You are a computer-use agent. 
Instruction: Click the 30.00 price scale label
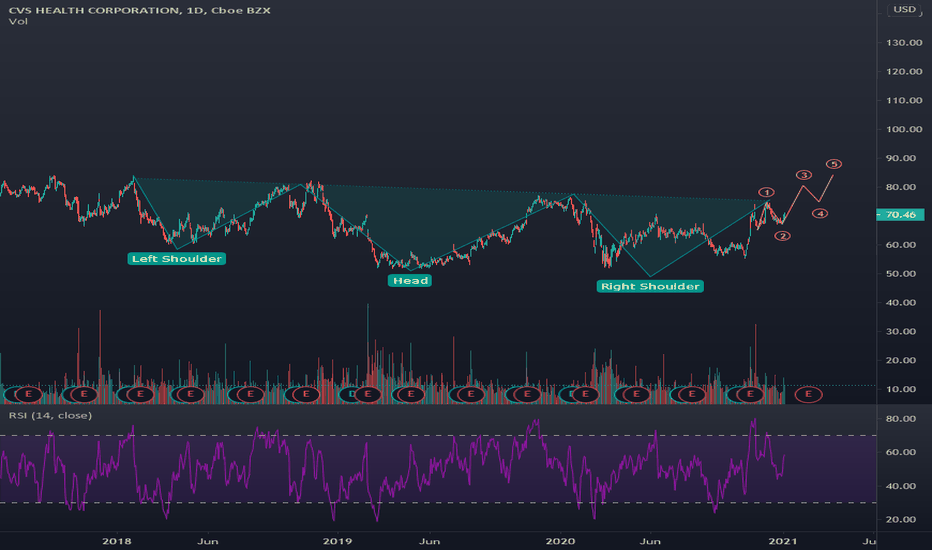(901, 331)
